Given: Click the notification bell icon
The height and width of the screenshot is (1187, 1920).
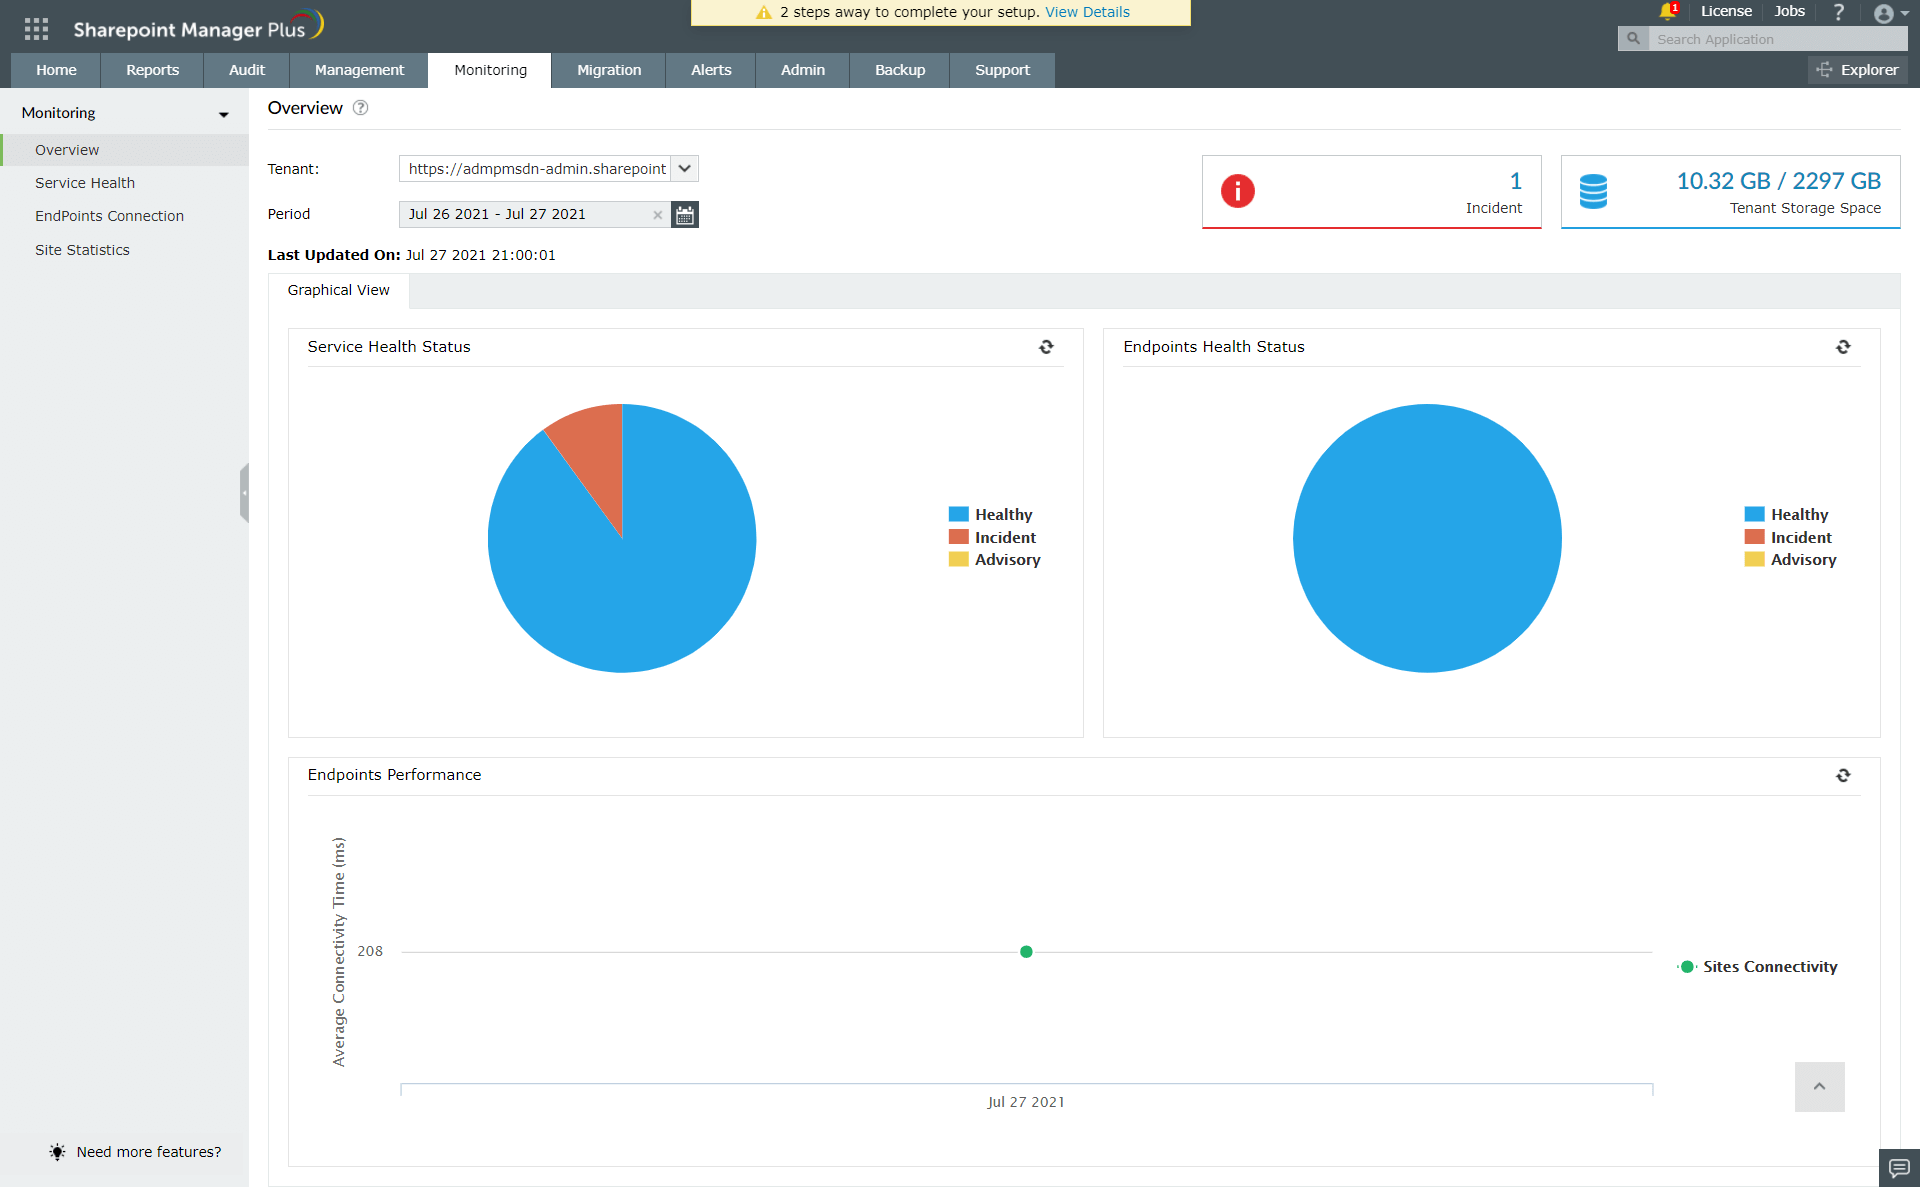Looking at the screenshot, I should coord(1664,12).
